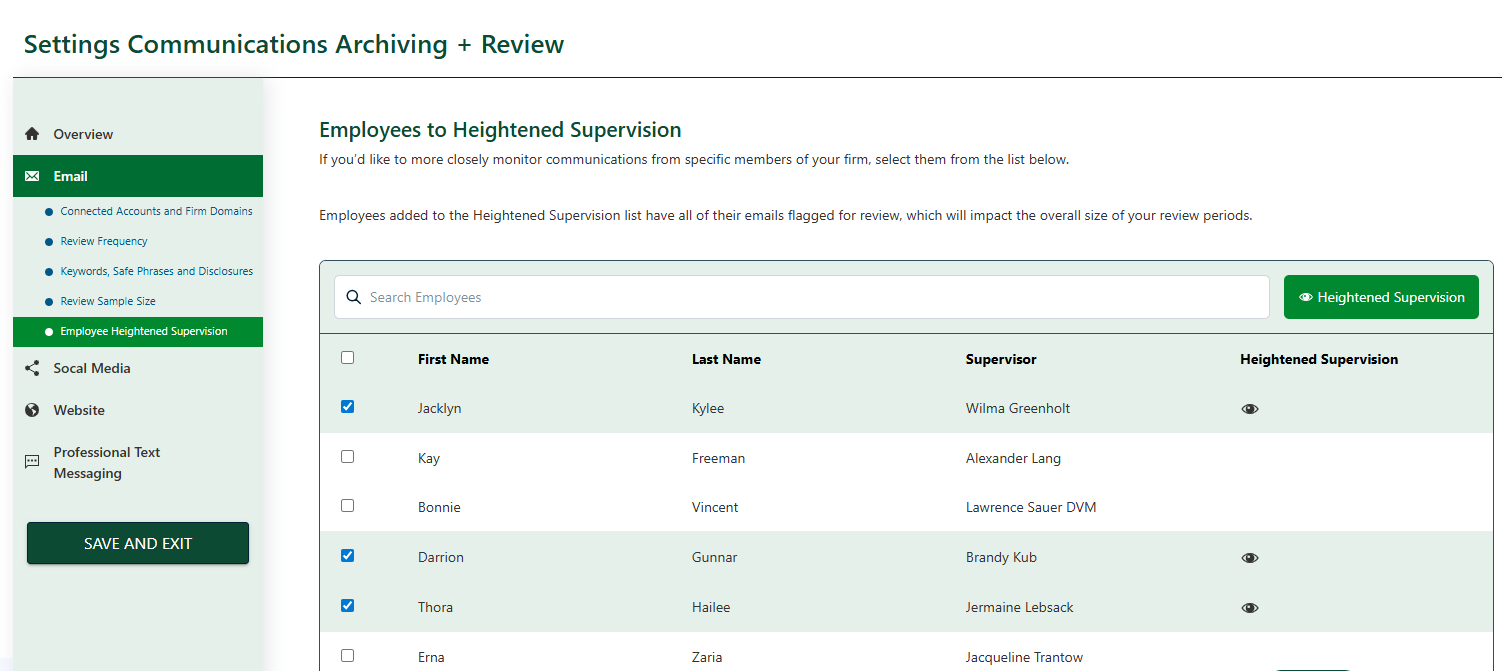Screen dimensions: 1502x671
Task: Check the checkbox for Kay Freeman
Action: point(347,457)
